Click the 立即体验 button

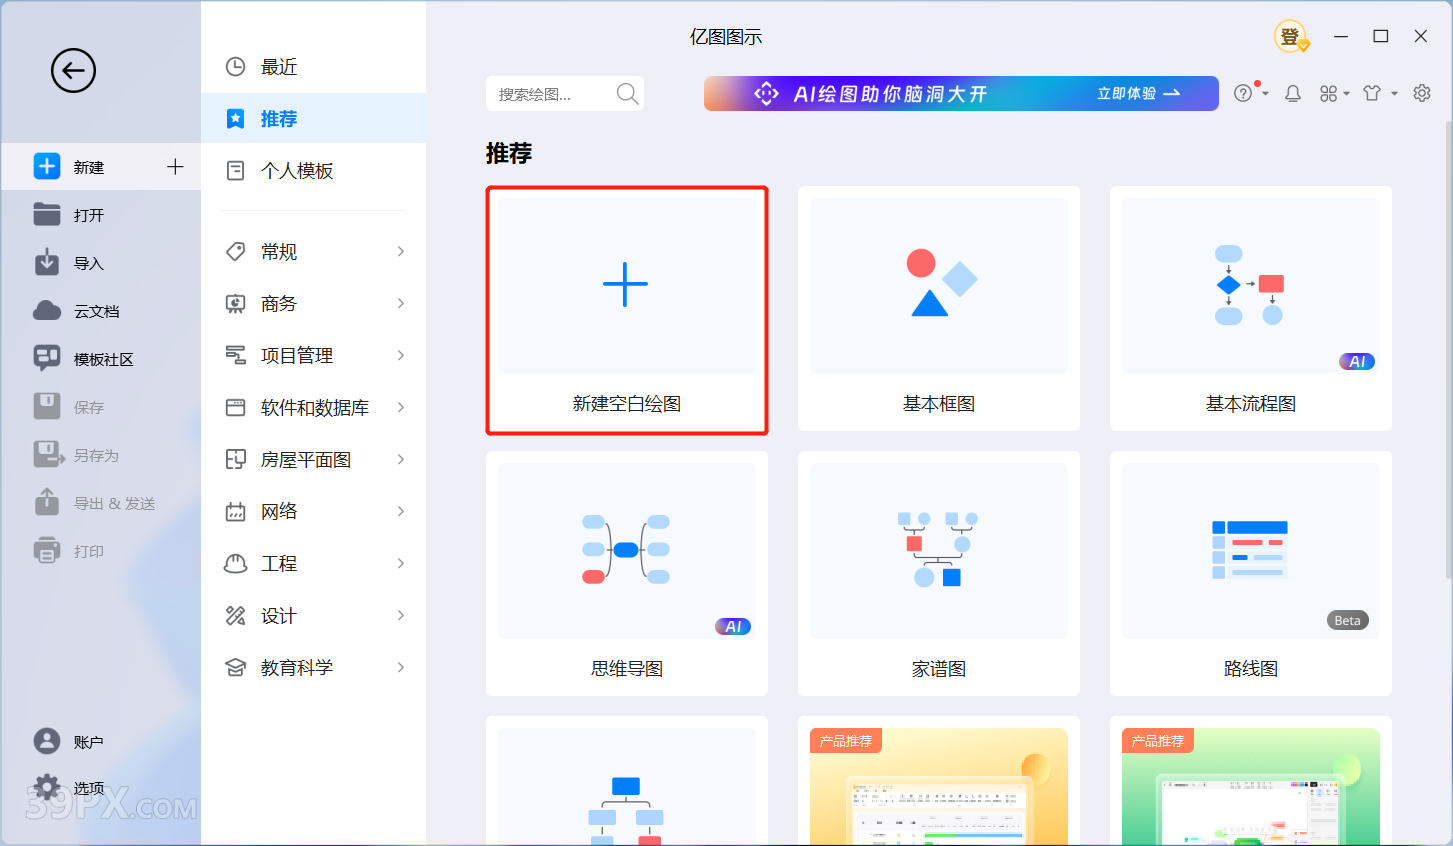pyautogui.click(x=1138, y=93)
